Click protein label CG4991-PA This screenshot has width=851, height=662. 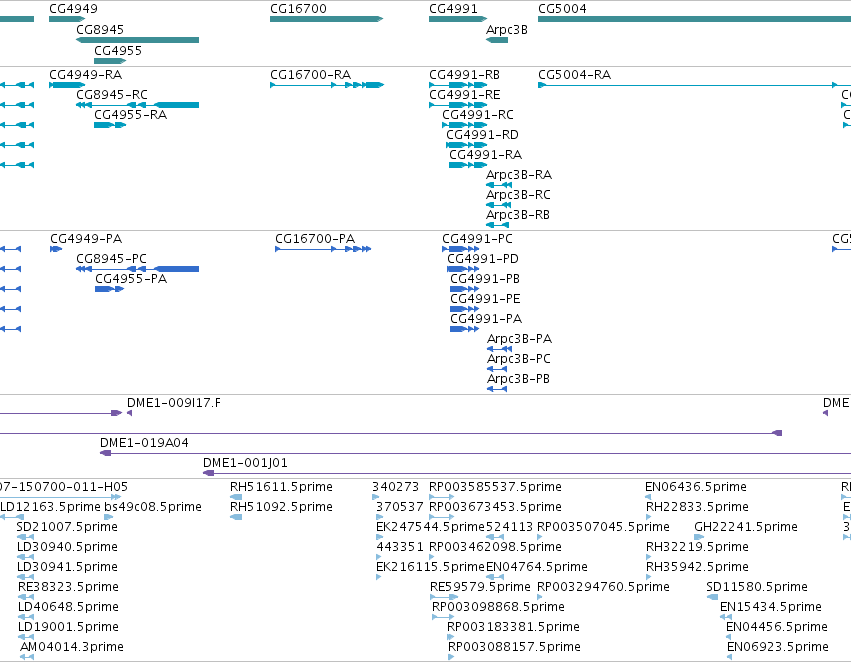click(486, 320)
